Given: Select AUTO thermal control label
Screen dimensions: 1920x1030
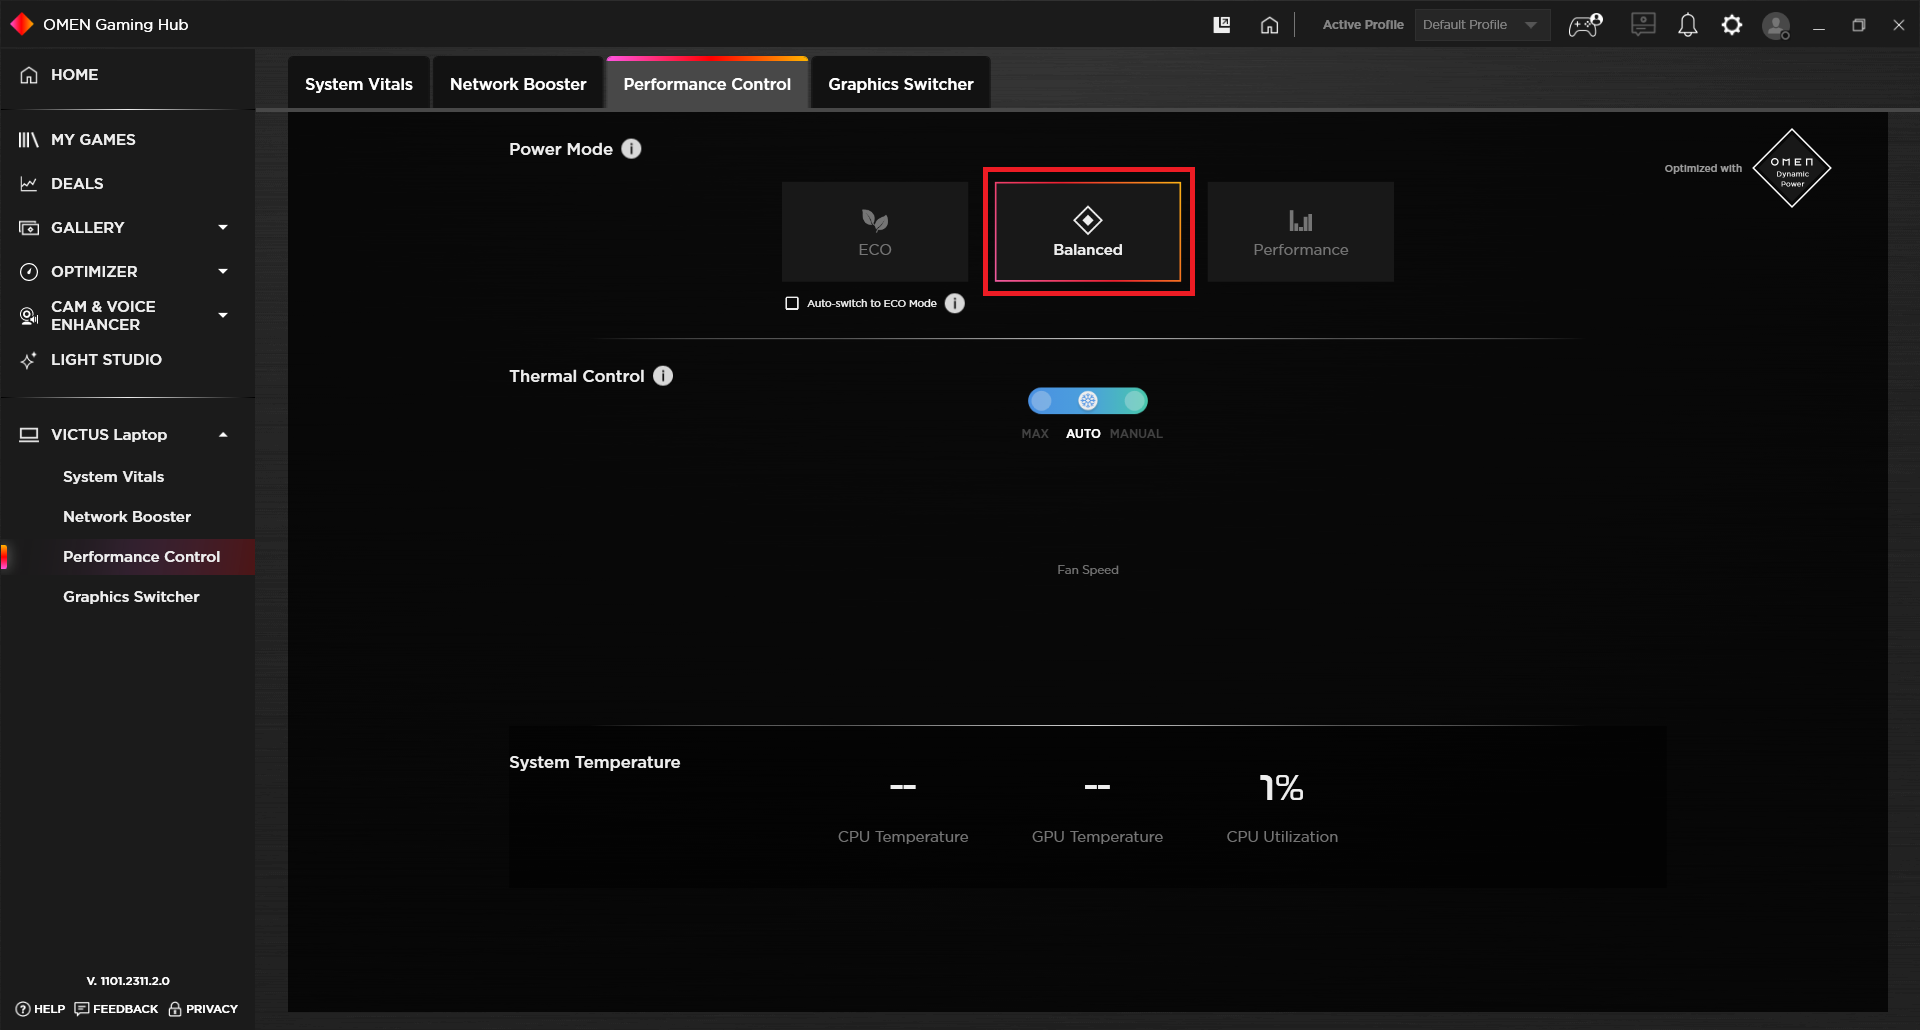Looking at the screenshot, I should (1083, 434).
